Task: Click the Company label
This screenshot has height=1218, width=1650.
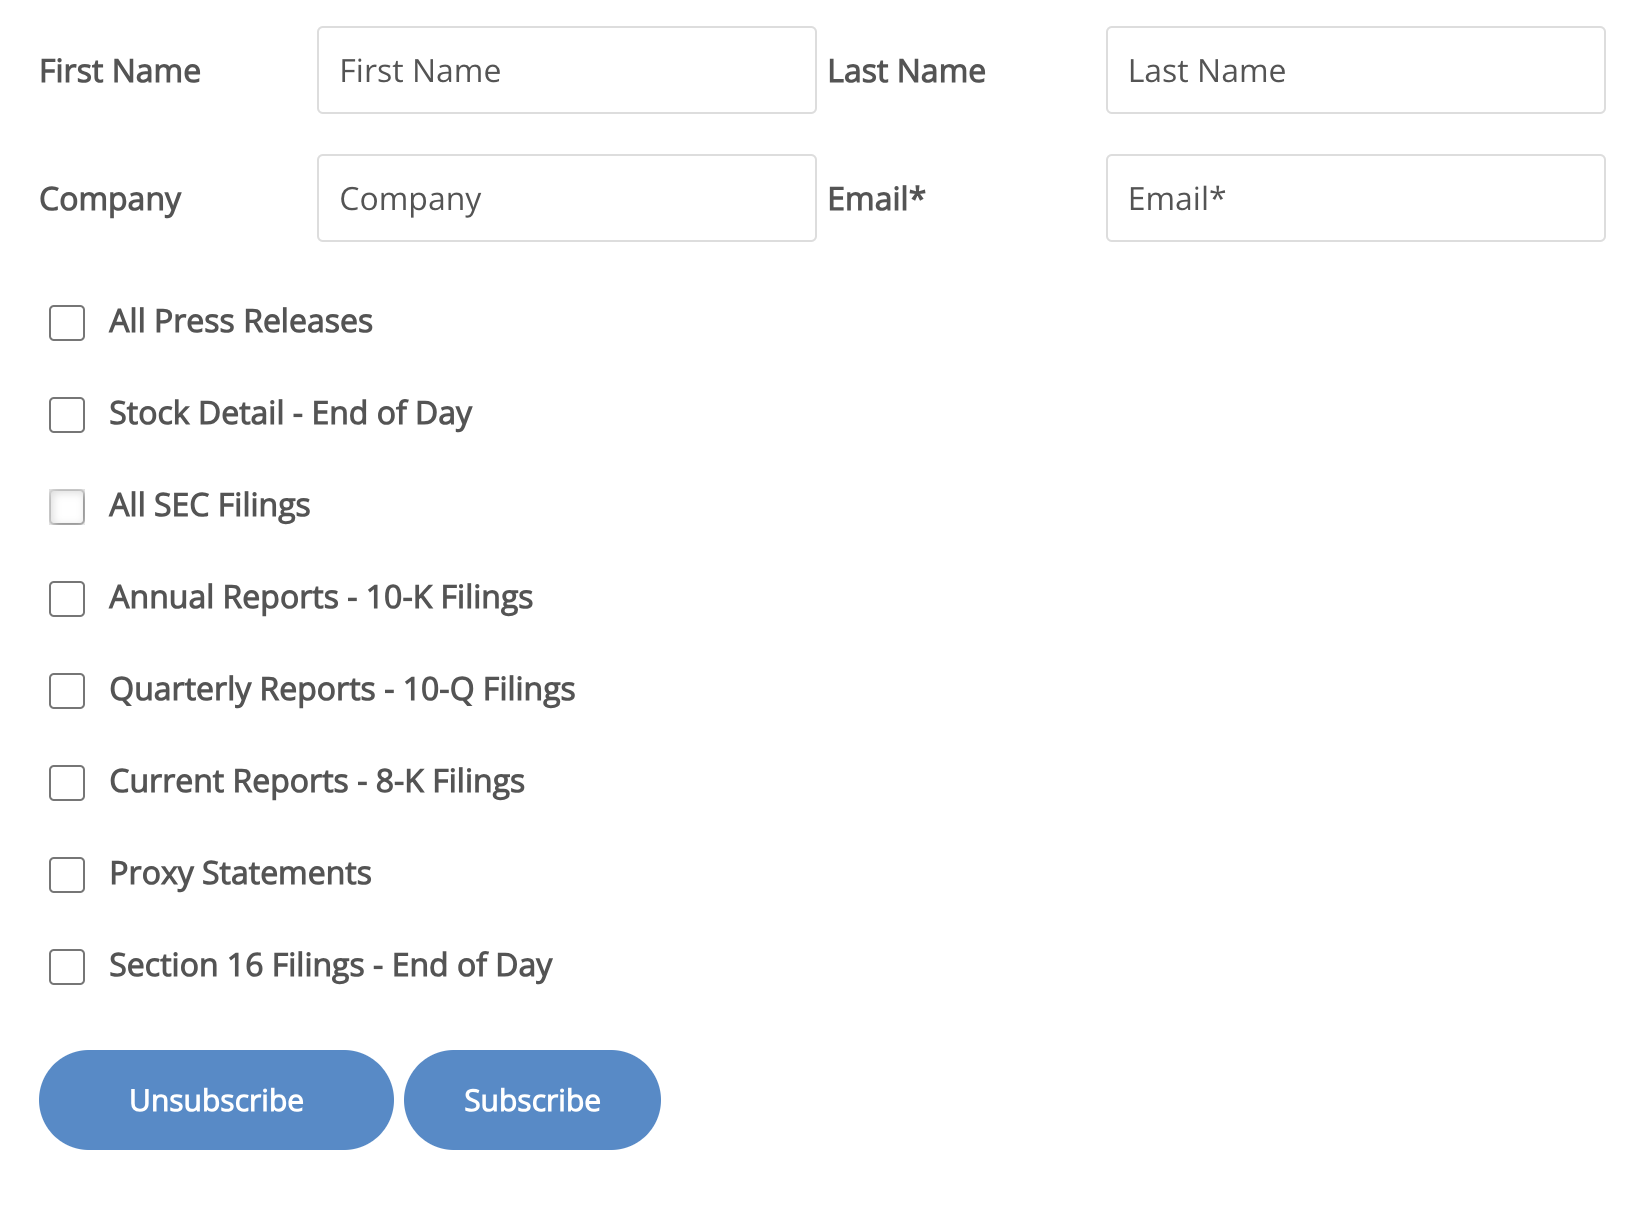Action: pyautogui.click(x=110, y=198)
